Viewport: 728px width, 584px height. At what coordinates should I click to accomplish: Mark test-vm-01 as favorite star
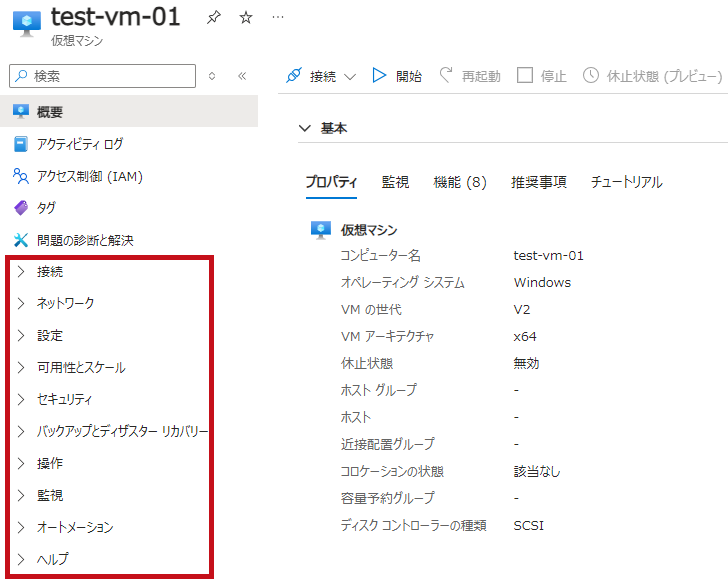[x=246, y=18]
